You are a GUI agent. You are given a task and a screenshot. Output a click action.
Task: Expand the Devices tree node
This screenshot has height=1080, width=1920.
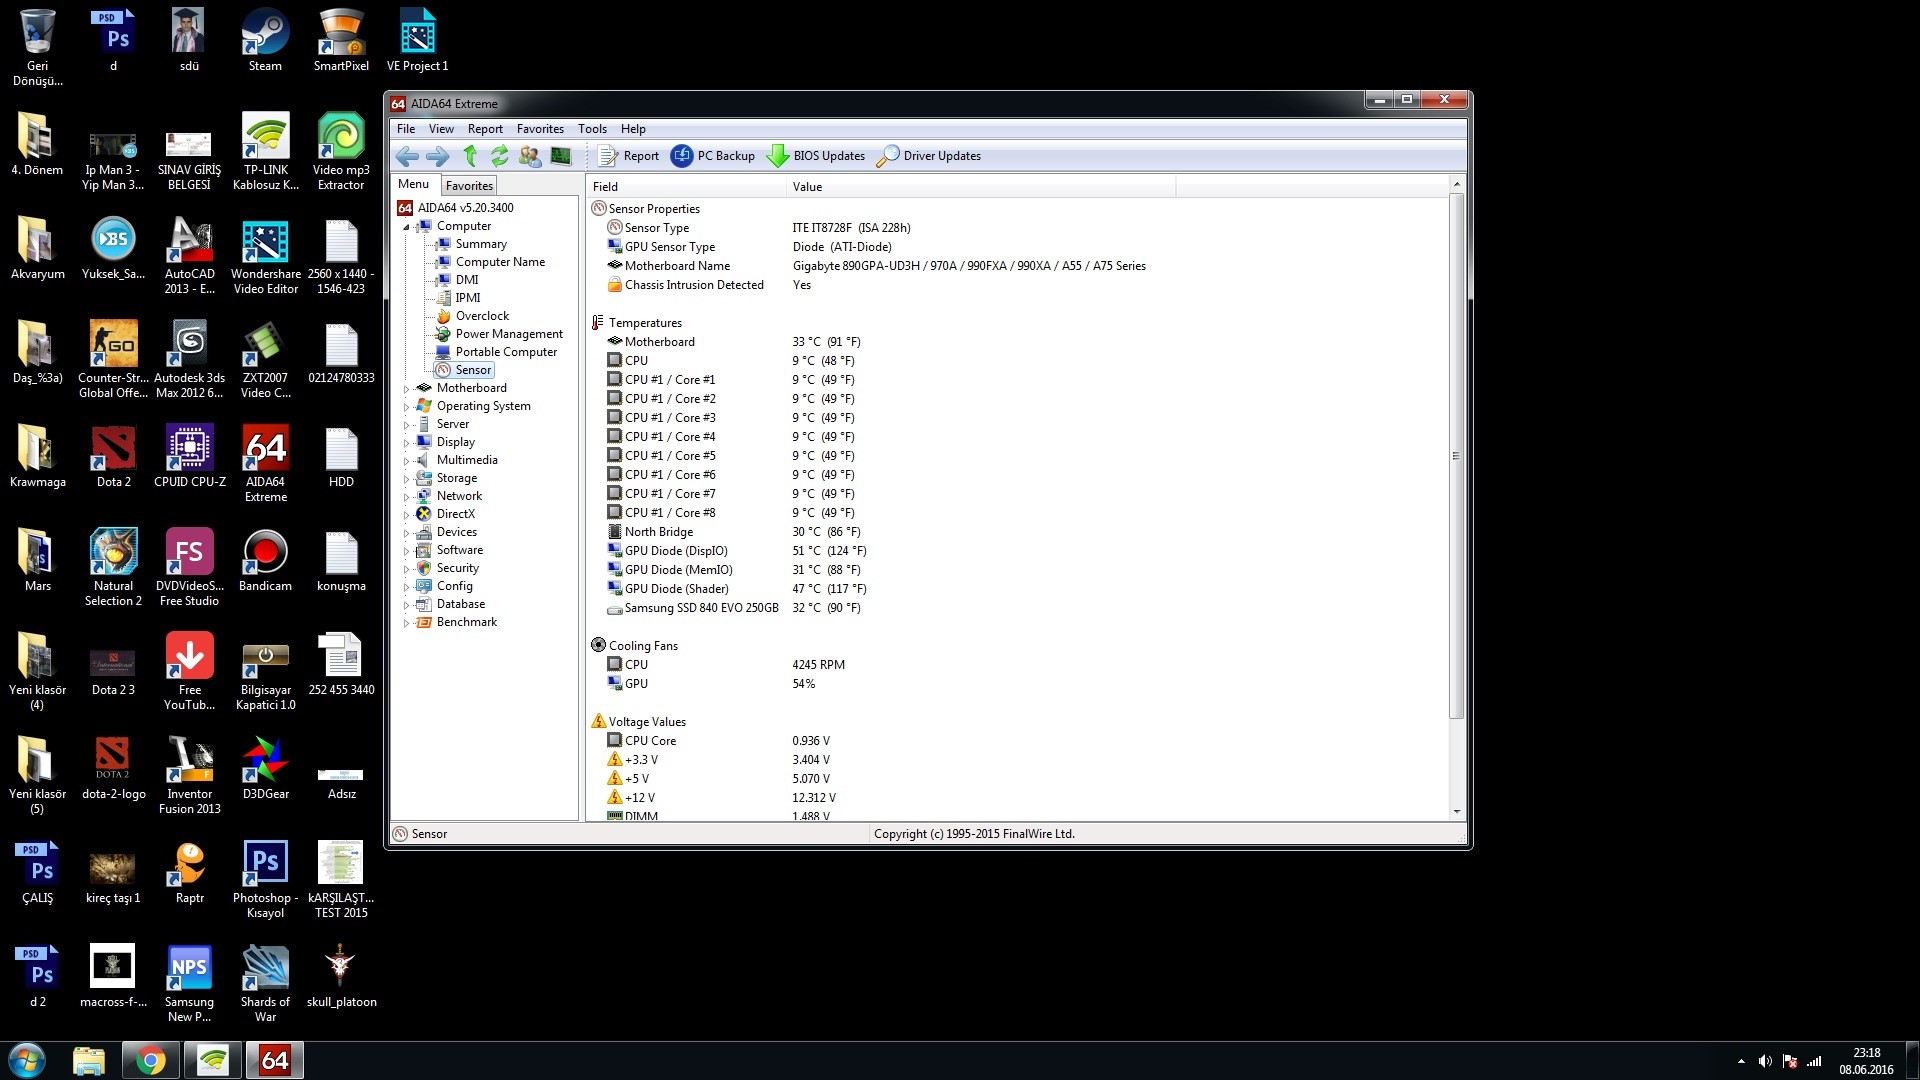tap(407, 533)
